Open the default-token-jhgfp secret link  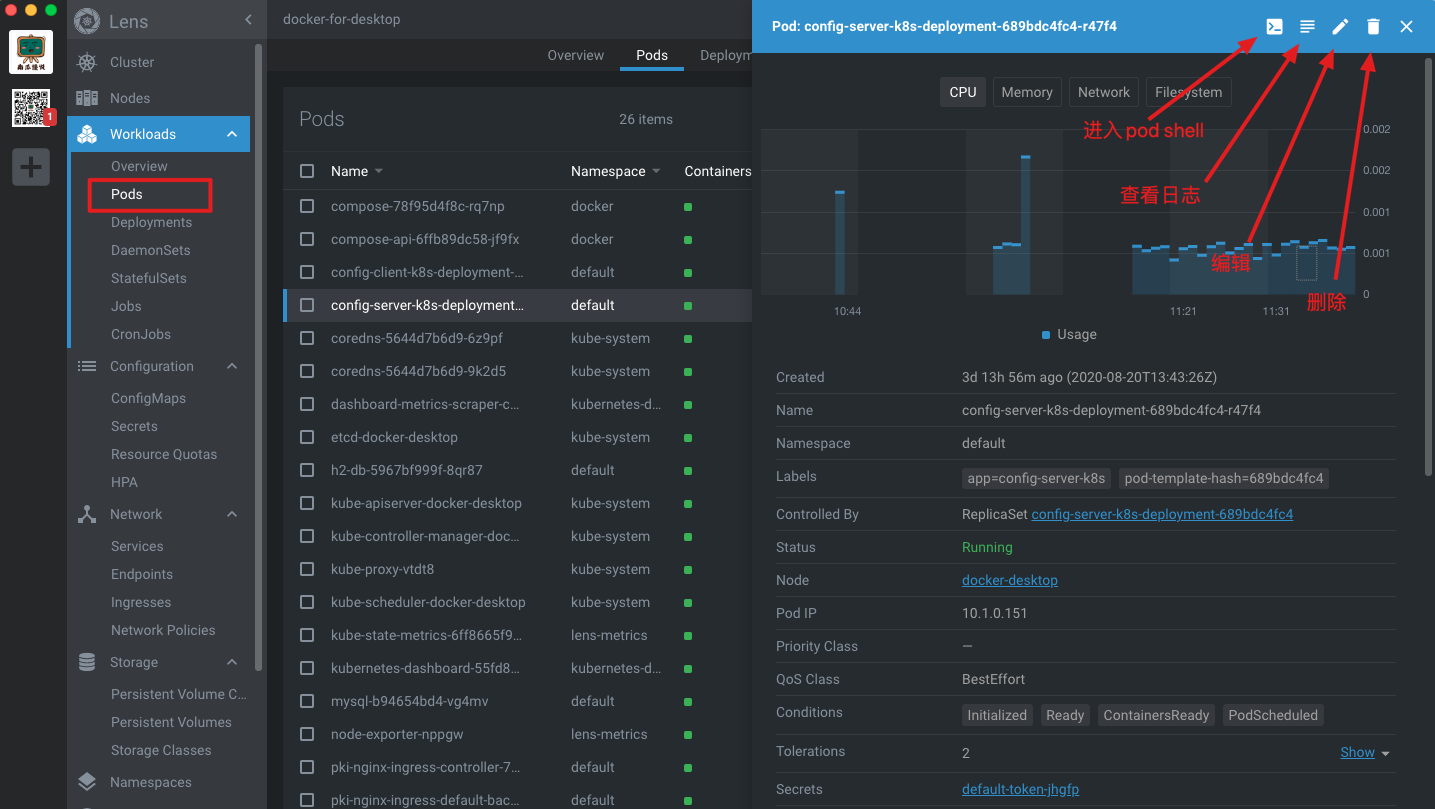[1020, 789]
